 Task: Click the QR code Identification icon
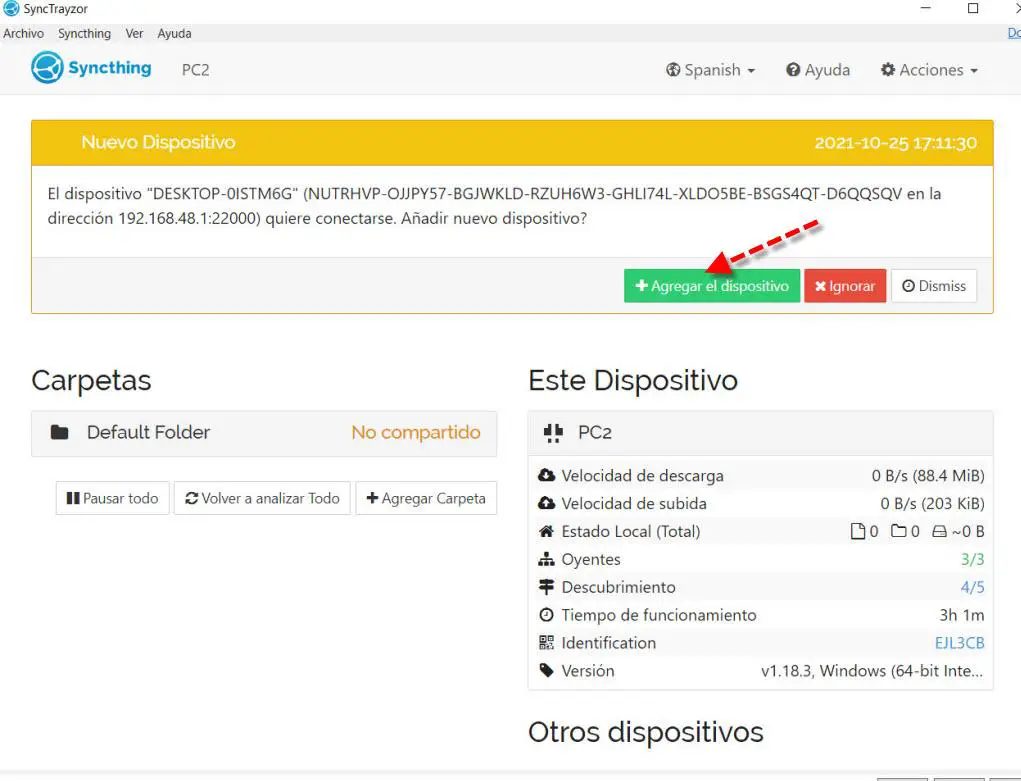[546, 643]
